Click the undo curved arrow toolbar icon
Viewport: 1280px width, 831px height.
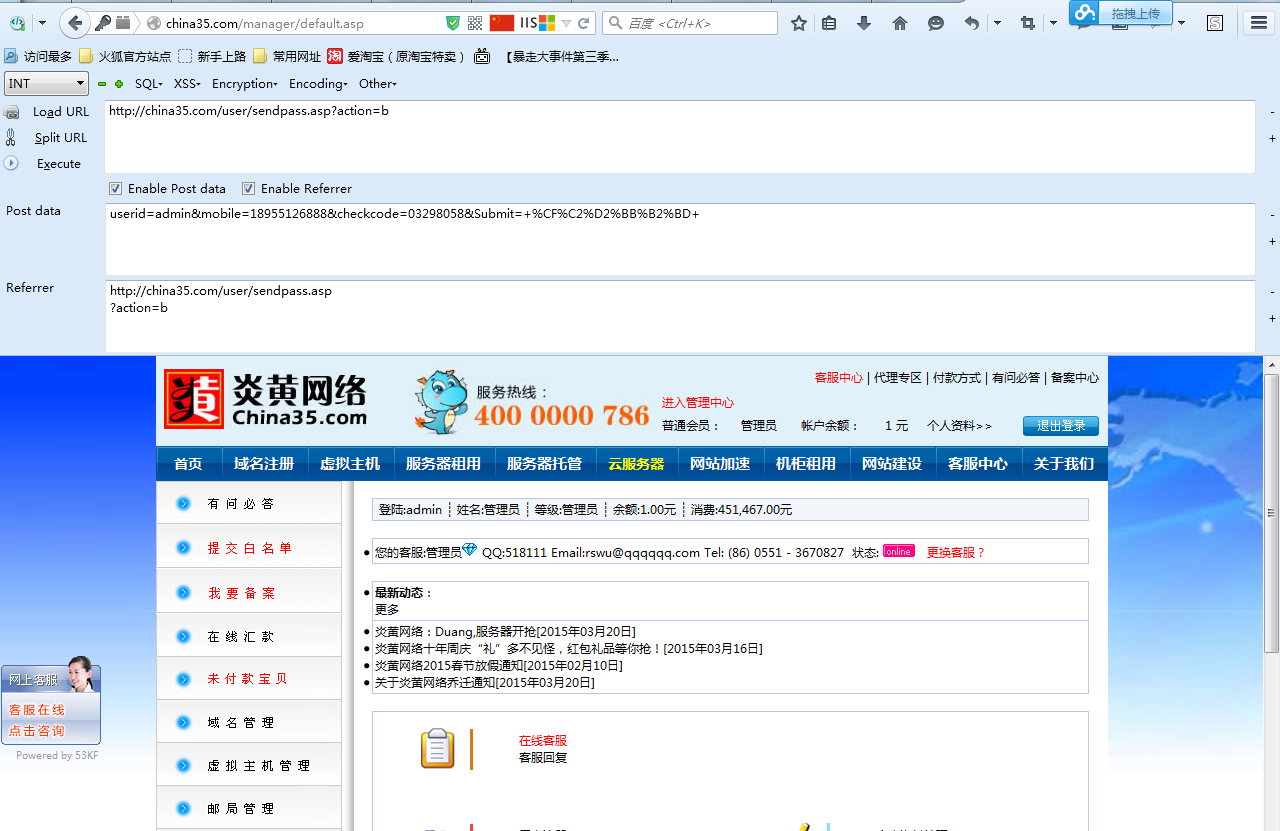[x=972, y=23]
